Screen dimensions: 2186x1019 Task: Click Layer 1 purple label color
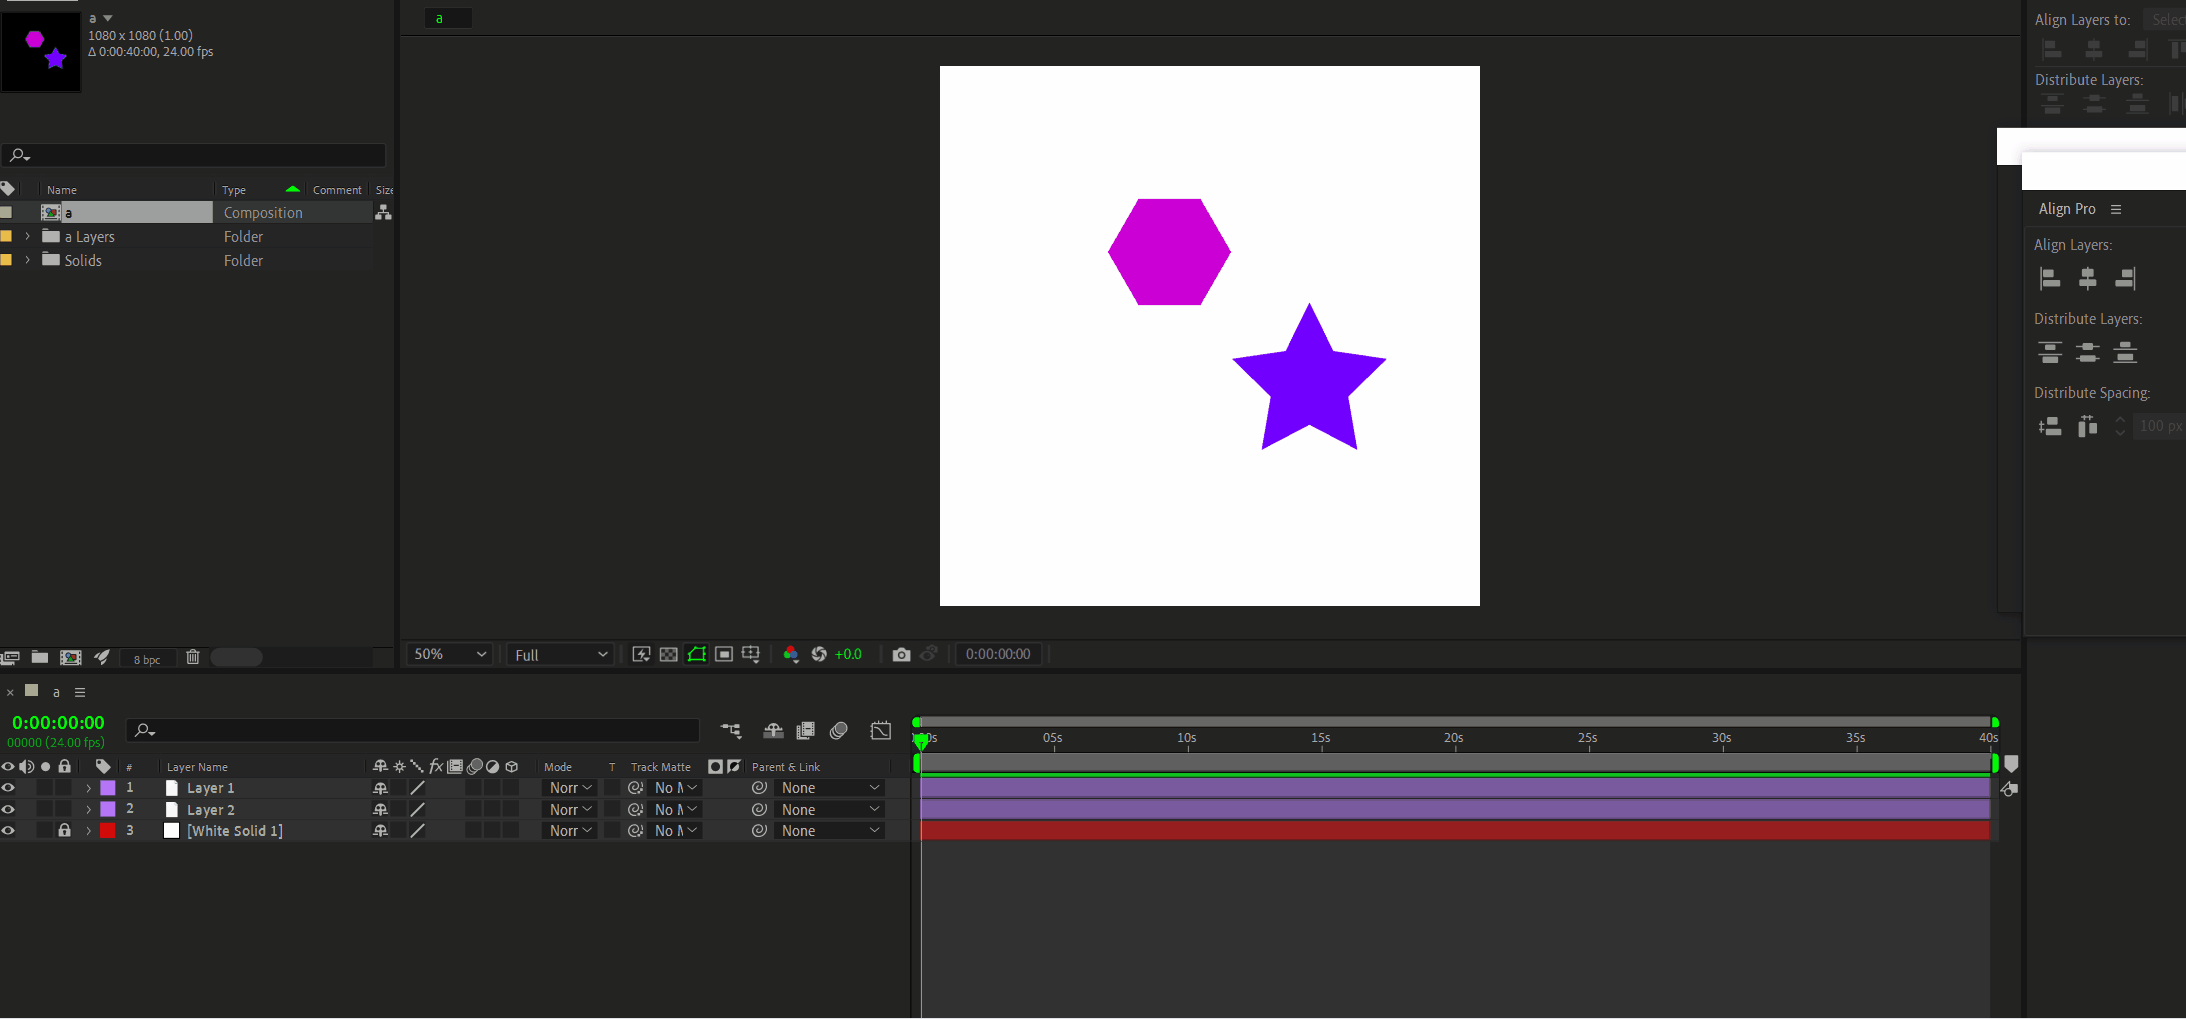coord(108,788)
